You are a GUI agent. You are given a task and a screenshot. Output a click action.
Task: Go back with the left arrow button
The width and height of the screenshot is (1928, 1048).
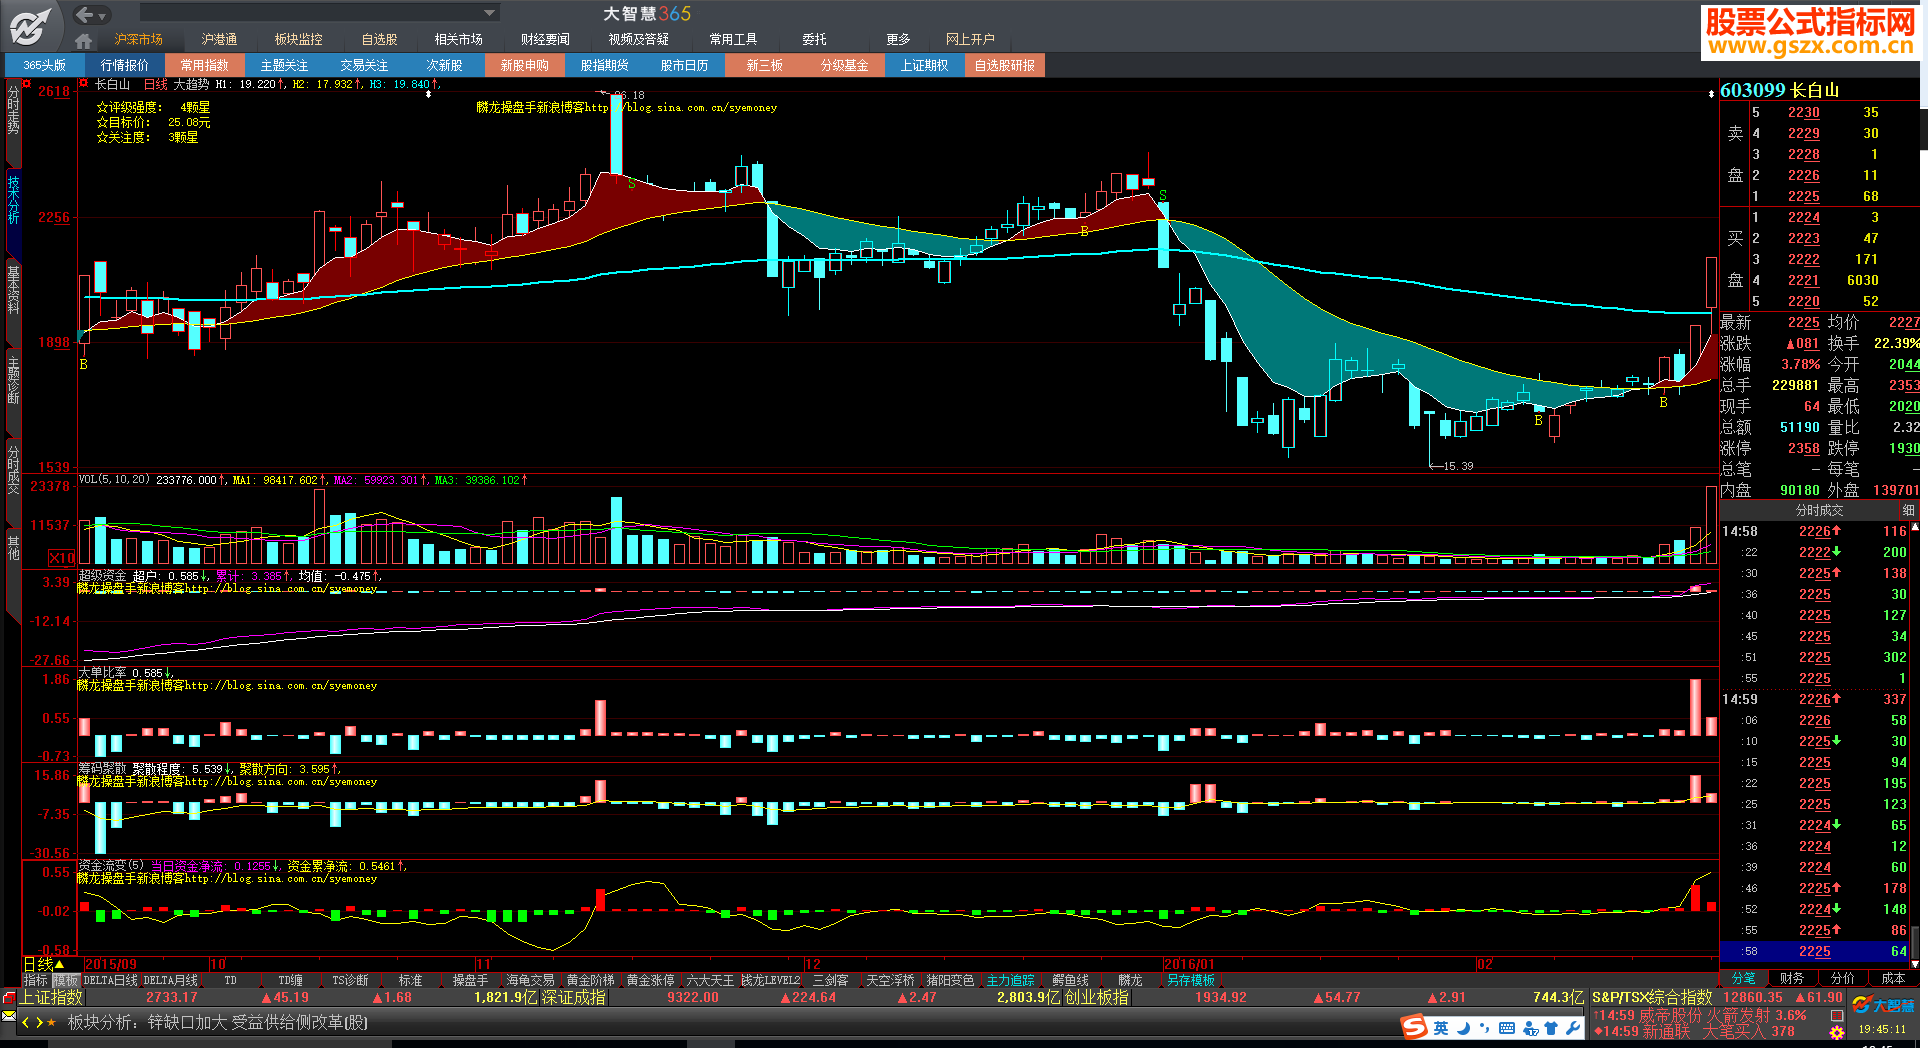pyautogui.click(x=84, y=14)
